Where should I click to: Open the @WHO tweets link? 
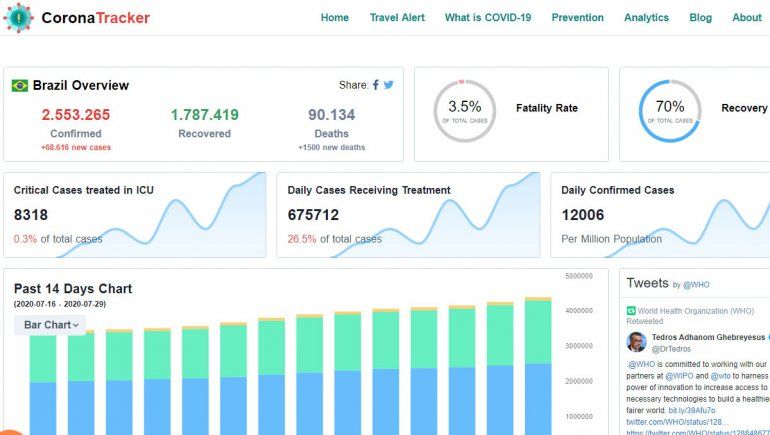click(x=696, y=285)
